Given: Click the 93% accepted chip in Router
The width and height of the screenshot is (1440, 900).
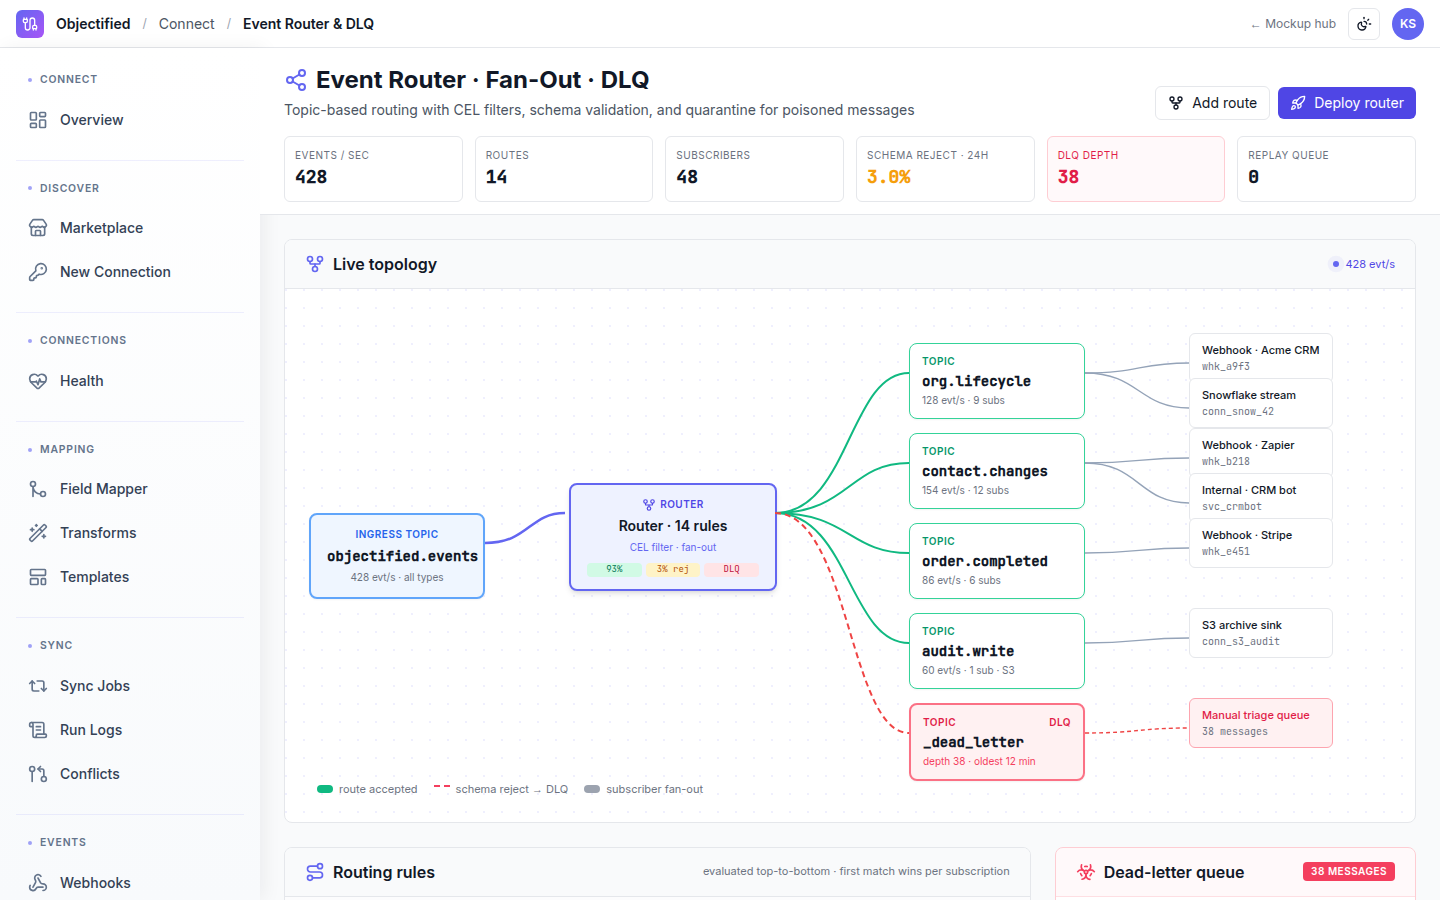Looking at the screenshot, I should coord(614,569).
